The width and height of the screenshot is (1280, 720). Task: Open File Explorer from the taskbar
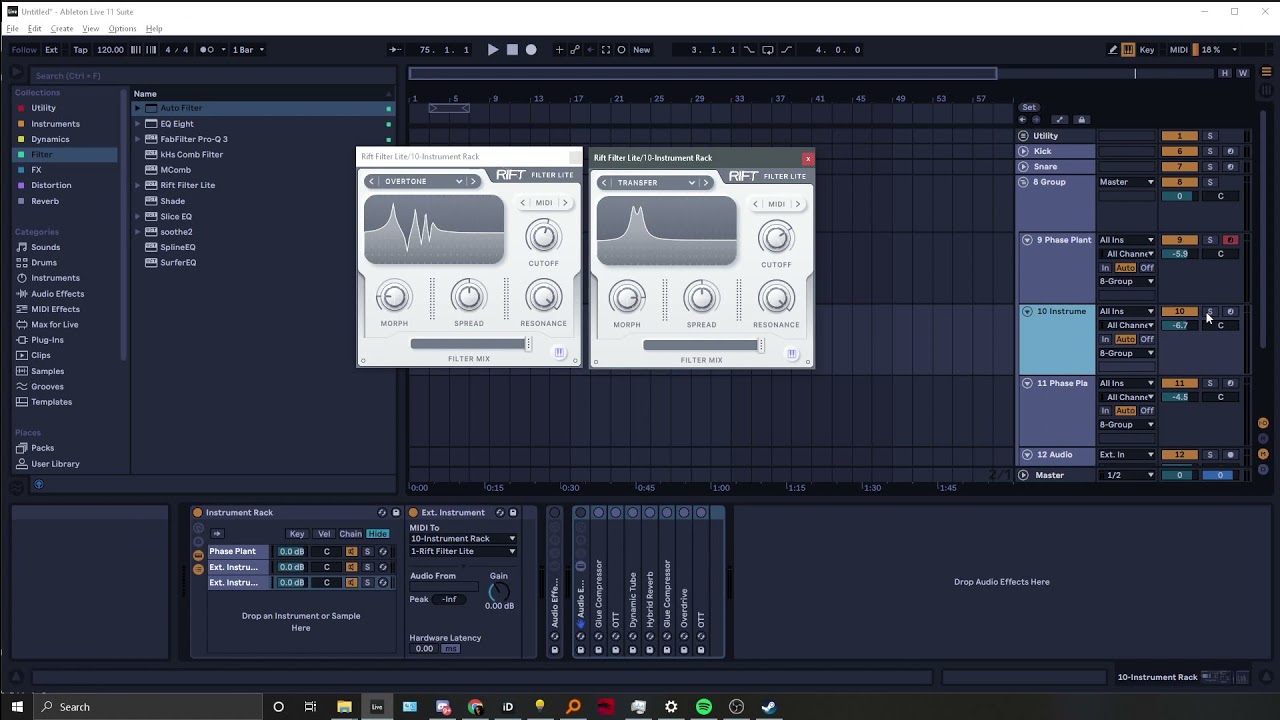344,707
